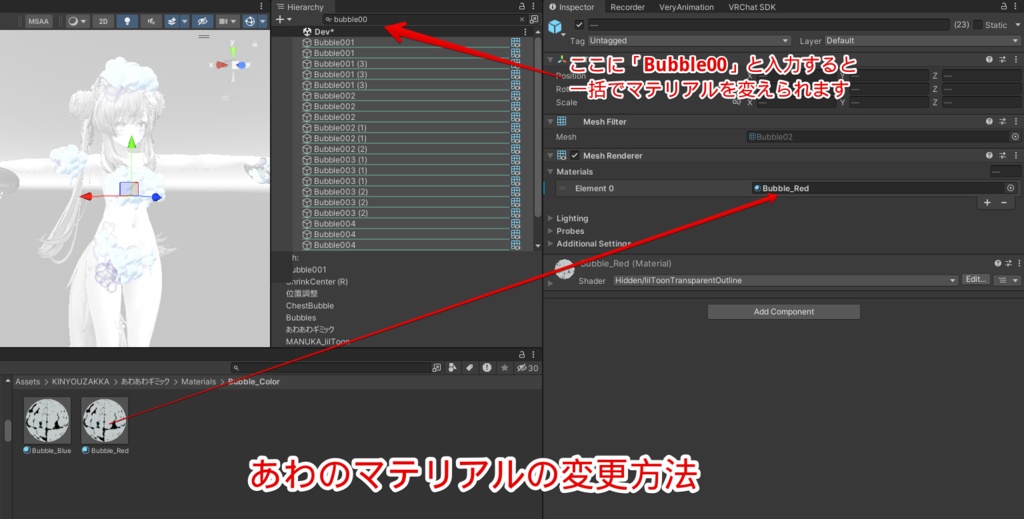This screenshot has height=519, width=1024.
Task: Click the GameObject cube icon in Inspector
Action: coord(555,27)
